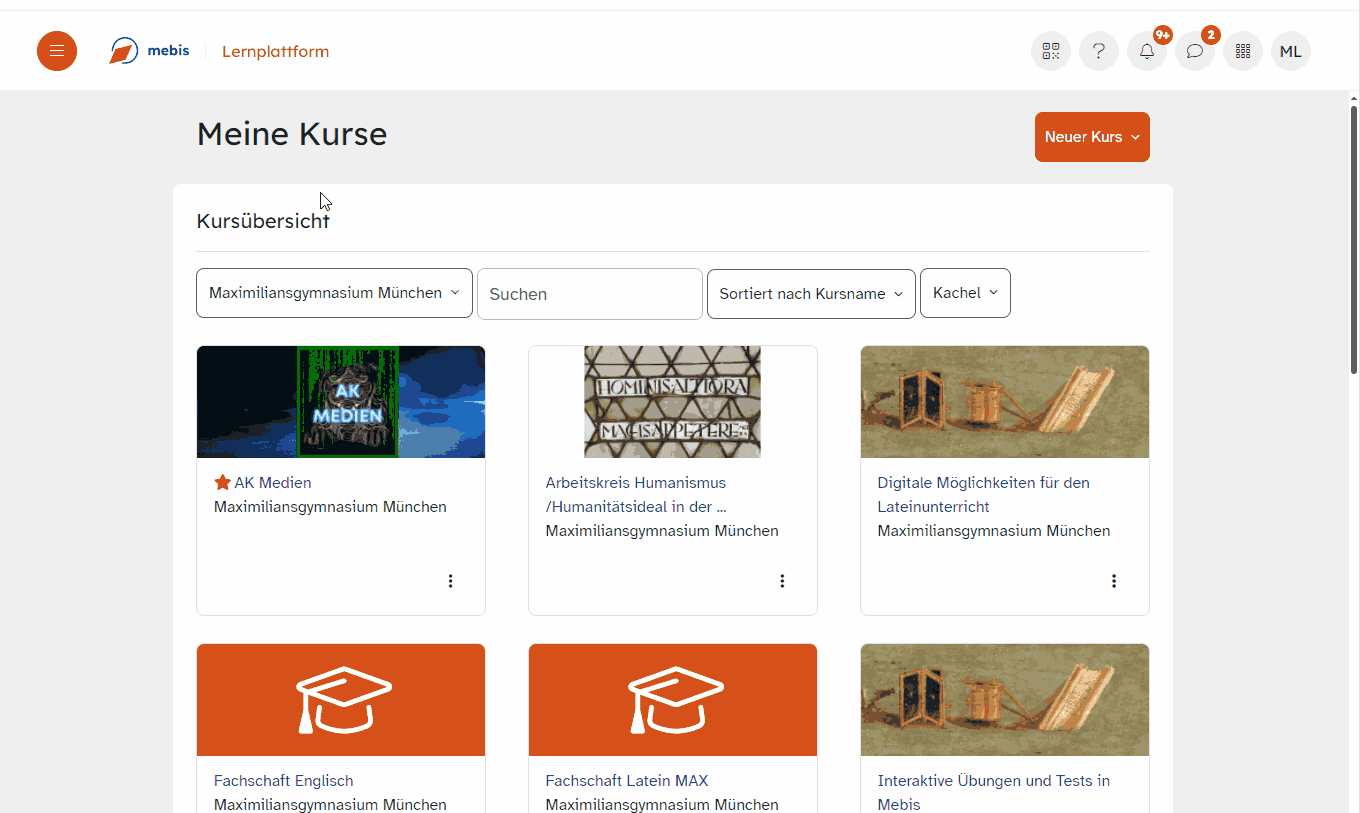Click the Kursübersicht section title
Screen dimensions: 1360x813
(x=263, y=221)
